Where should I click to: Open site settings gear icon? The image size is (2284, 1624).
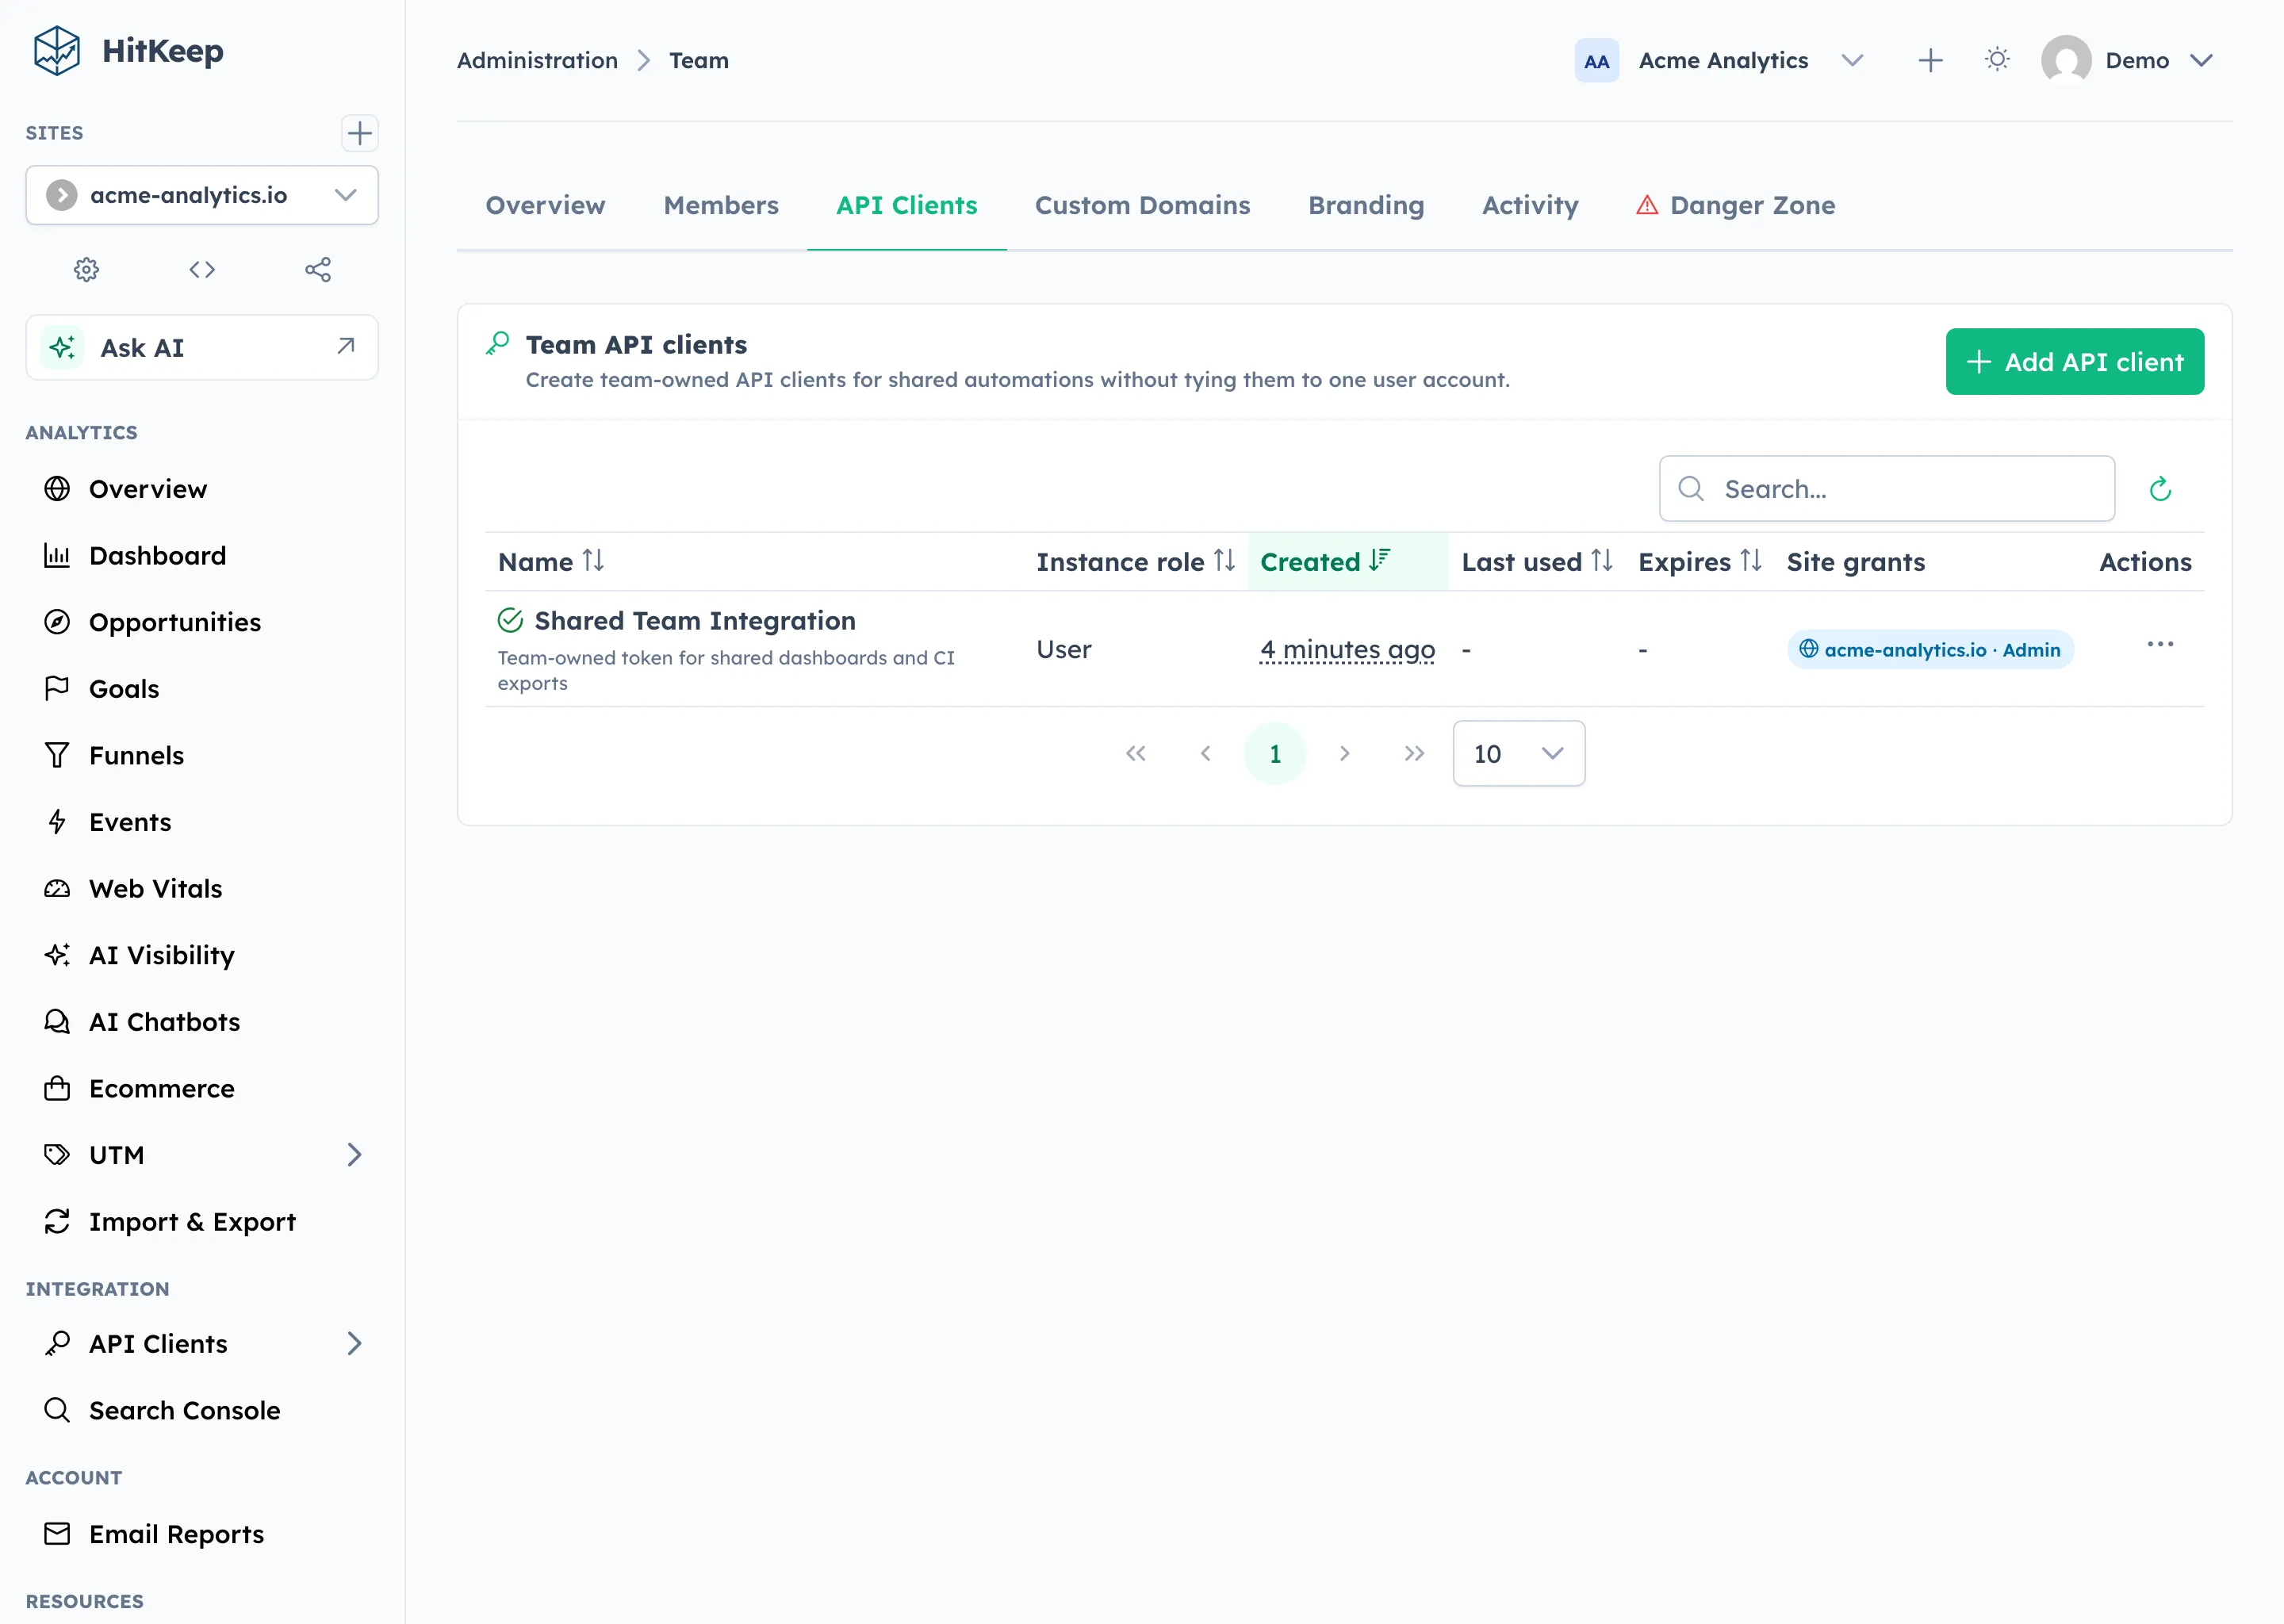[87, 269]
